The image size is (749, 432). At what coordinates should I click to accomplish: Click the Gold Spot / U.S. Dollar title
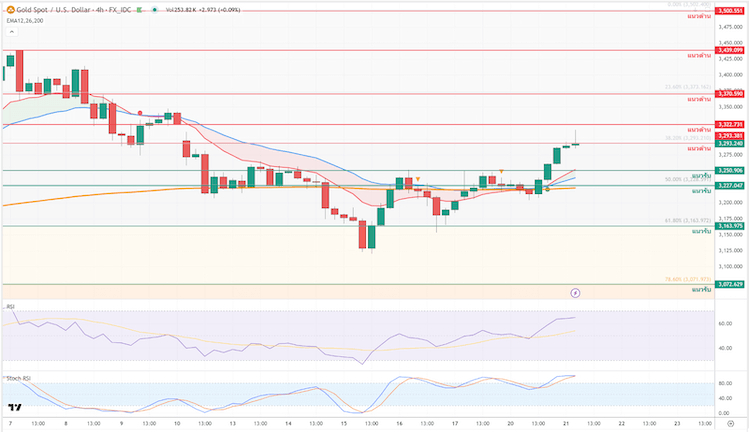(54, 10)
